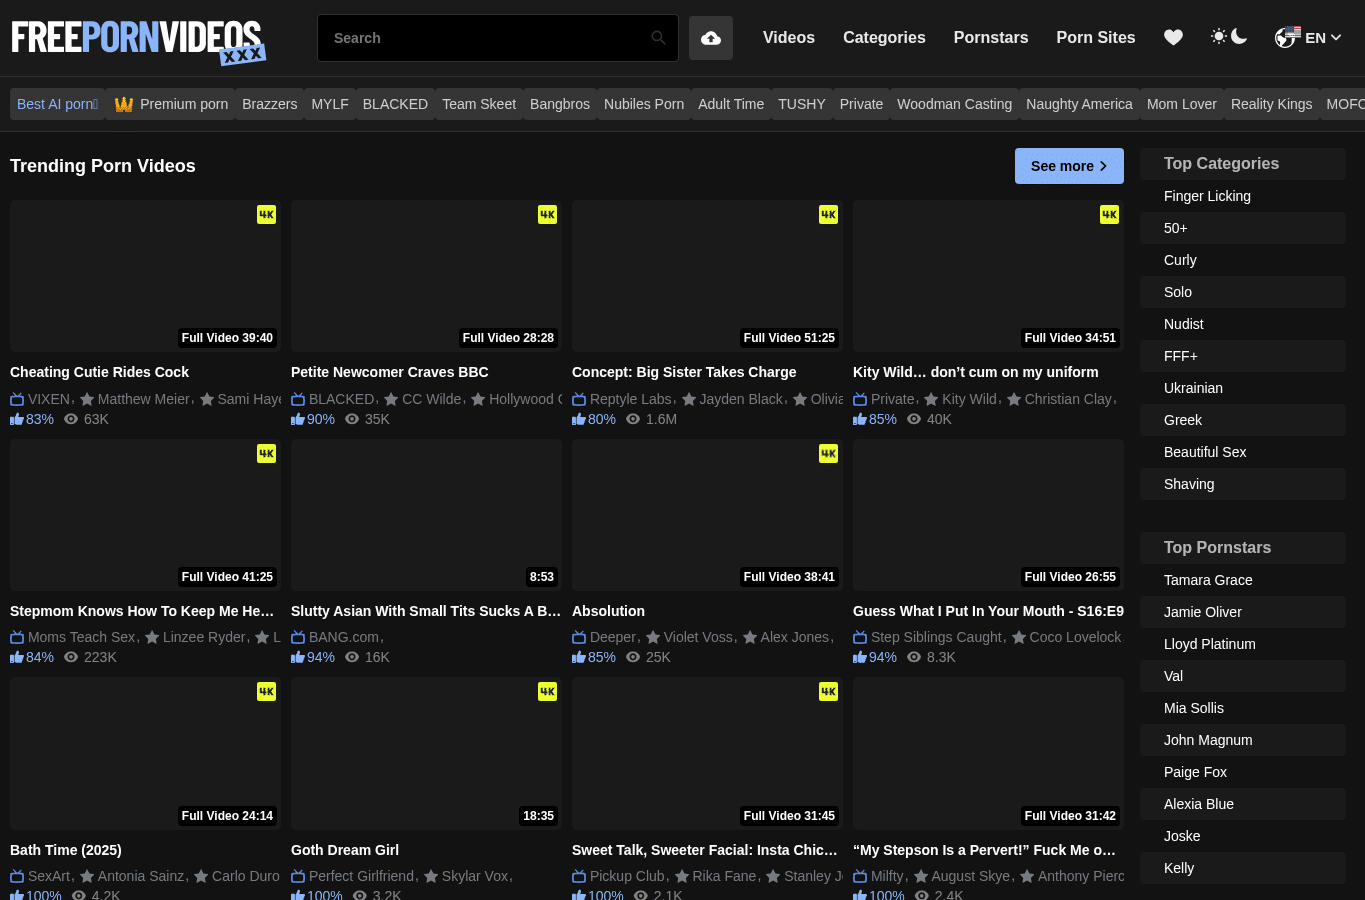The width and height of the screenshot is (1365, 900).
Task: Click the star icon before Skylar Vox
Action: [431, 876]
